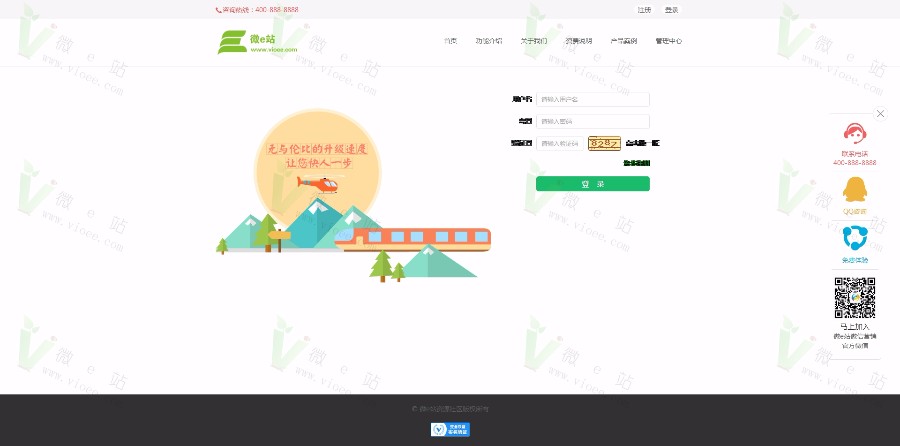Click the green link above the login button
Image resolution: width=900 pixels, height=446 pixels.
click(637, 163)
